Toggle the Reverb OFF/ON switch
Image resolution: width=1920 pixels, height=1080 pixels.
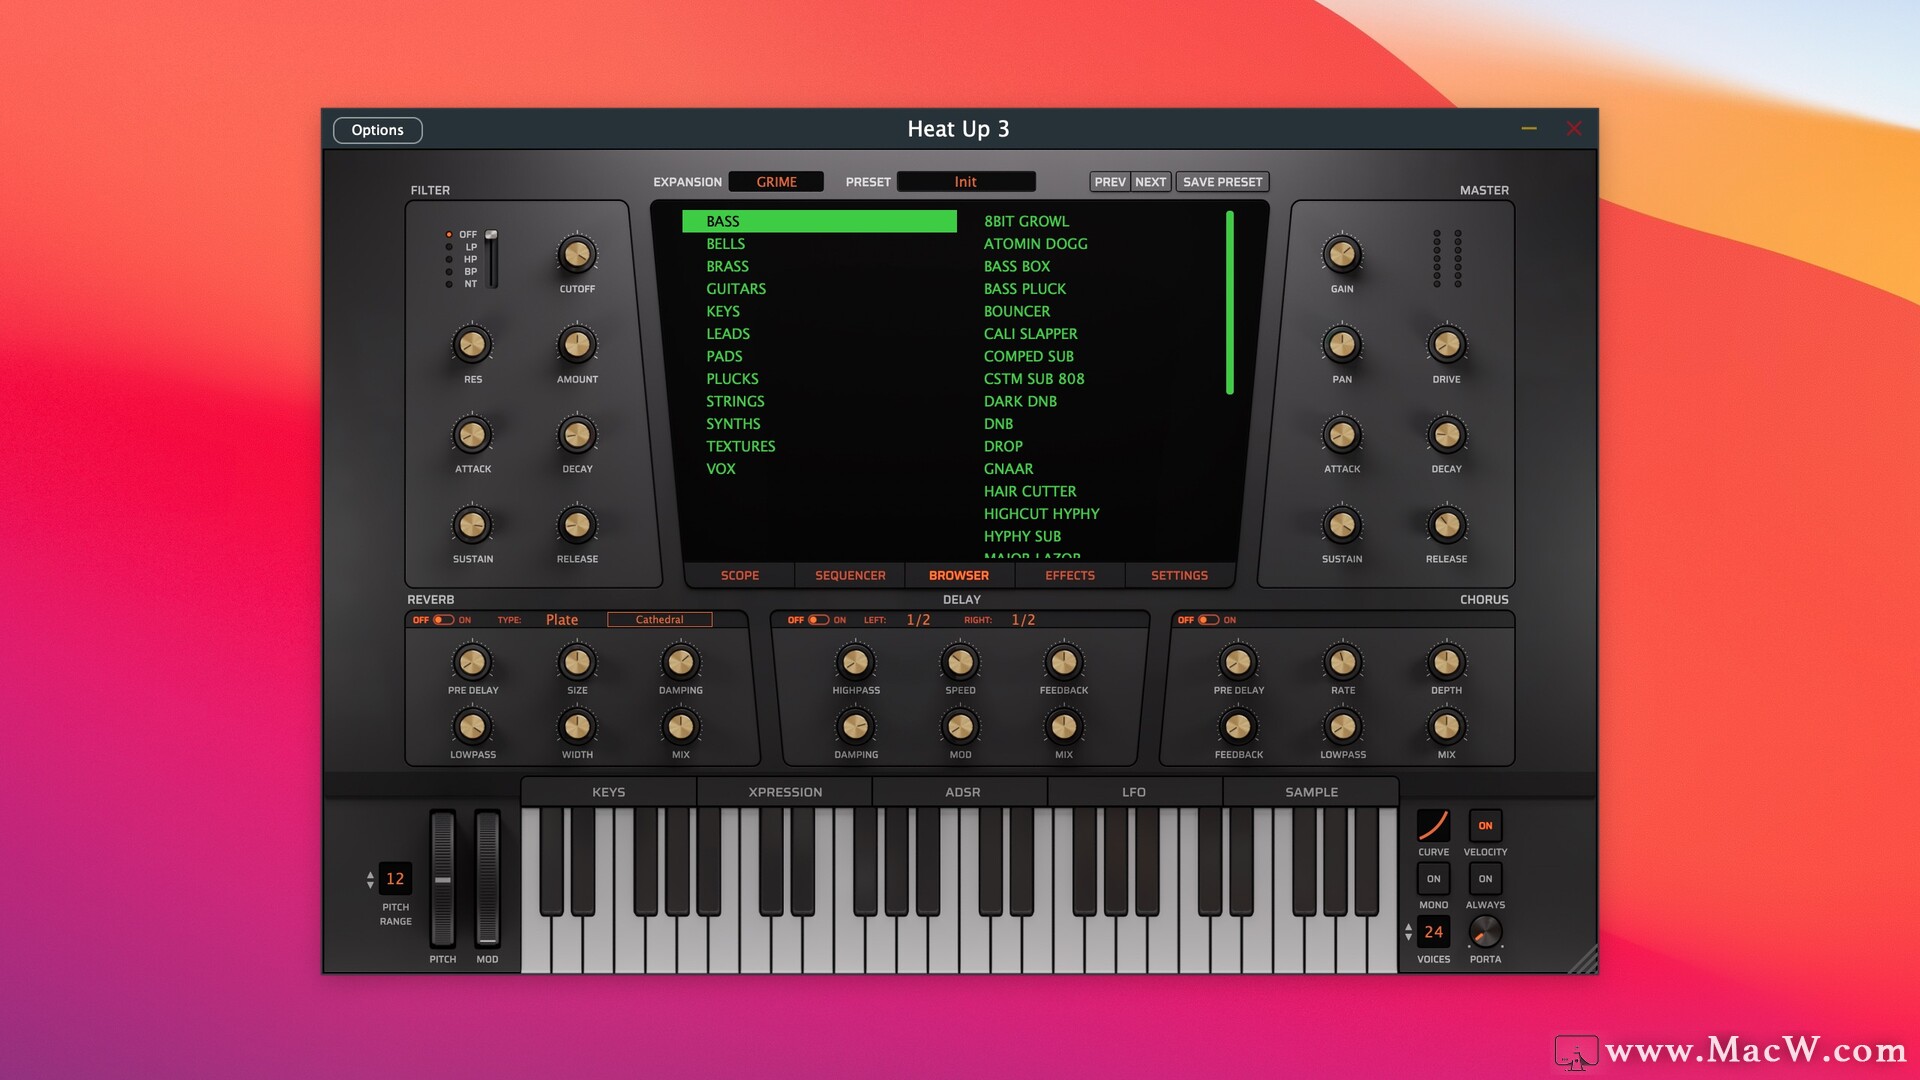click(443, 620)
